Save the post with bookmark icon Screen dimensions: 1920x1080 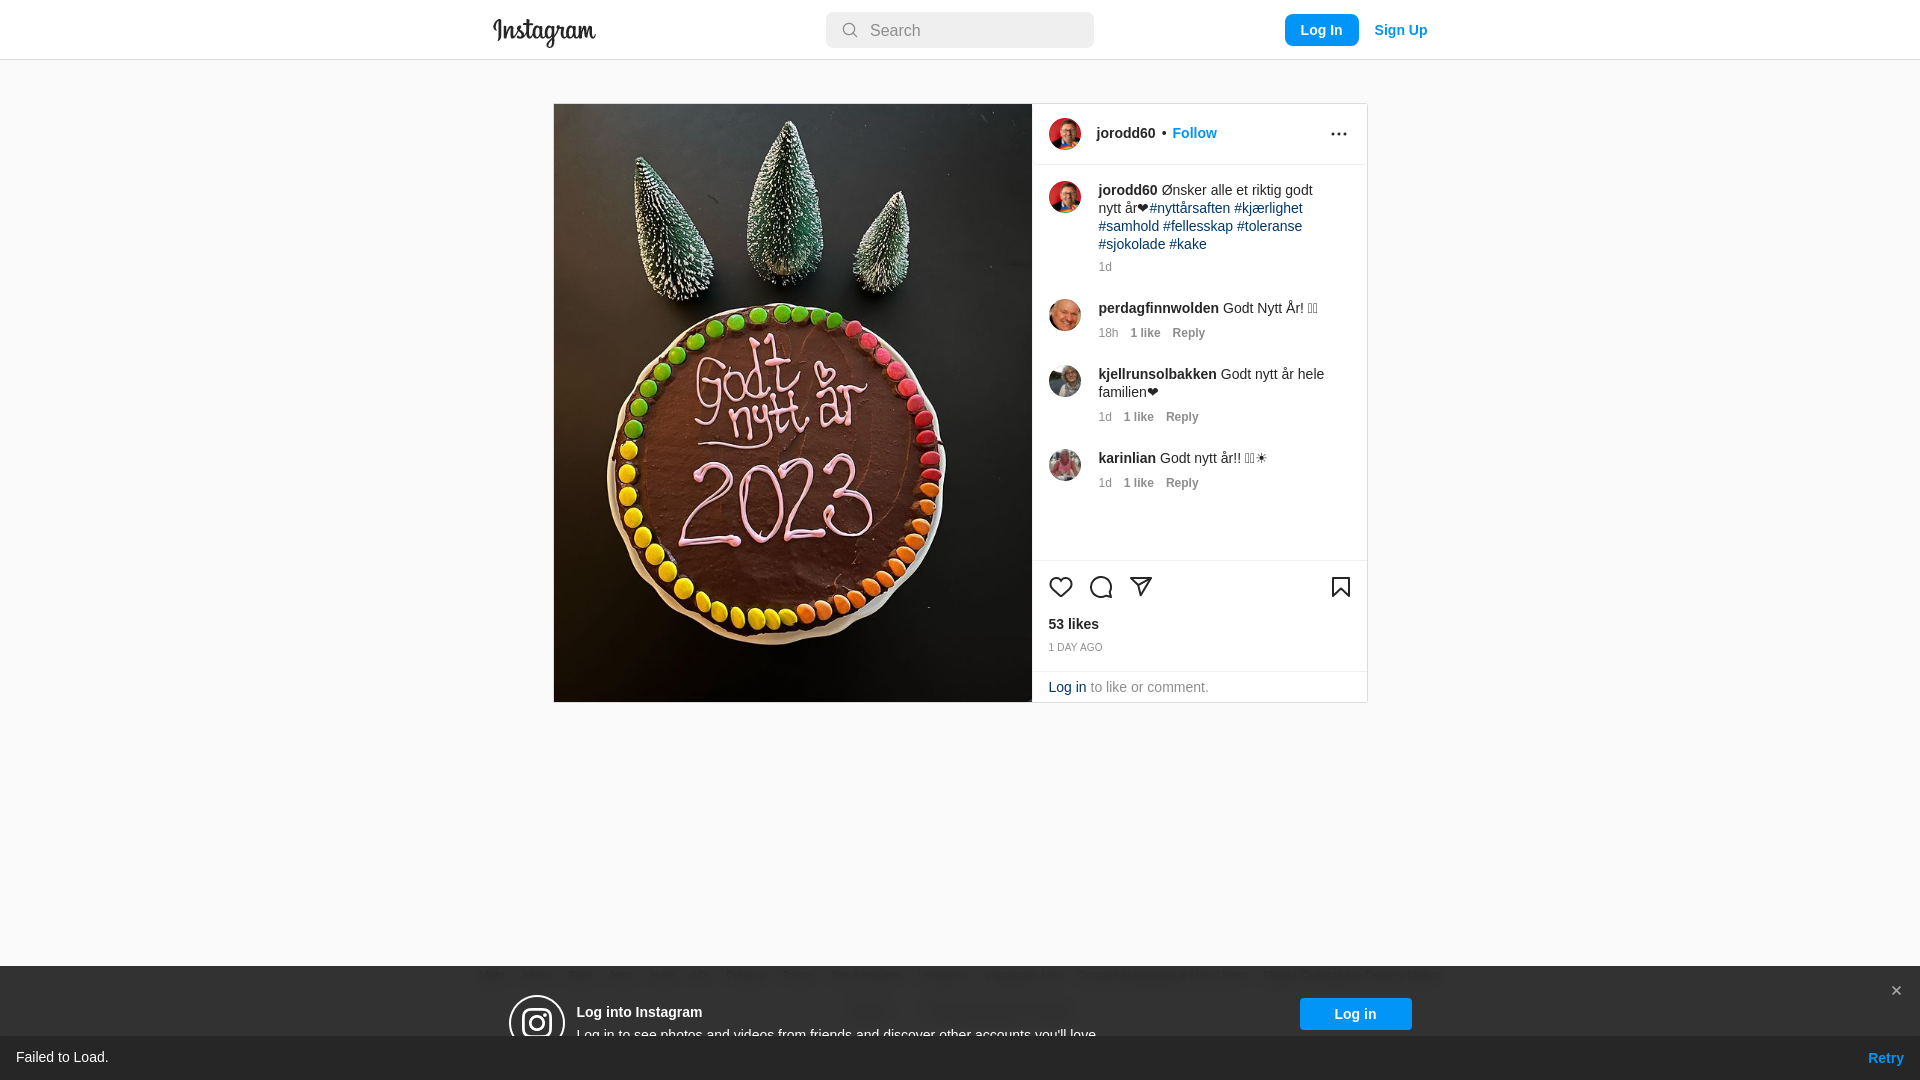(x=1340, y=587)
